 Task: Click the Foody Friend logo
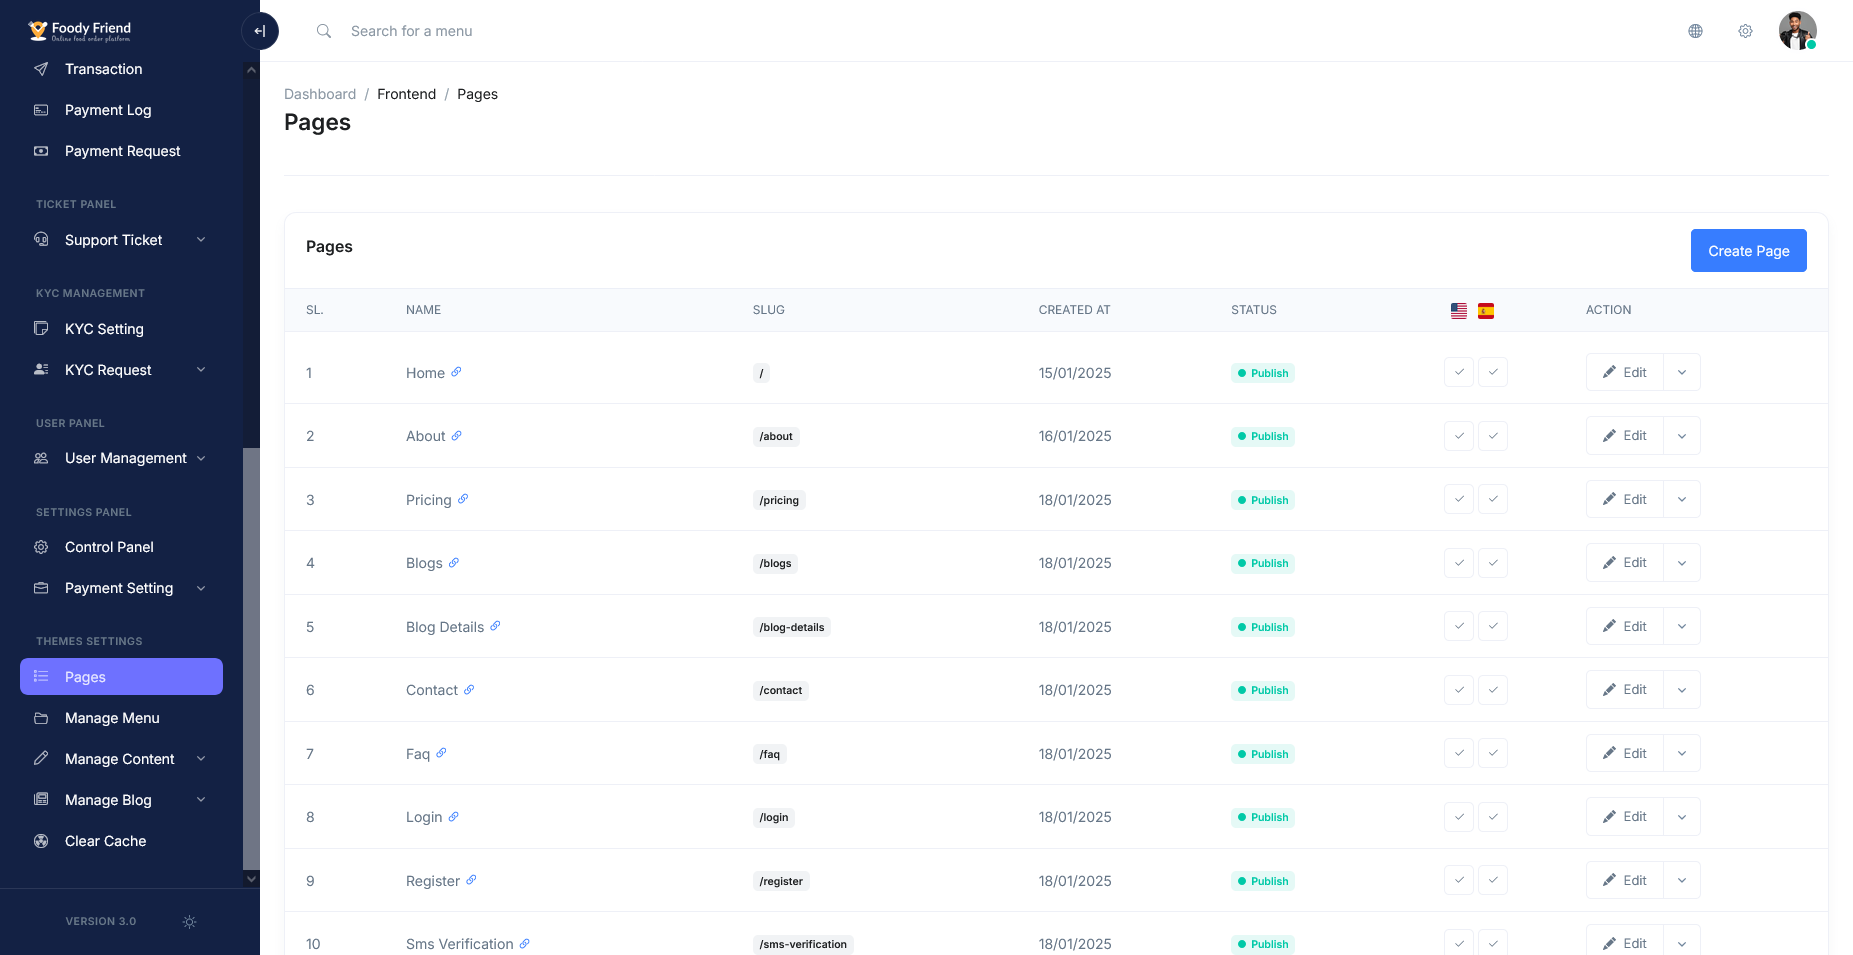80,31
